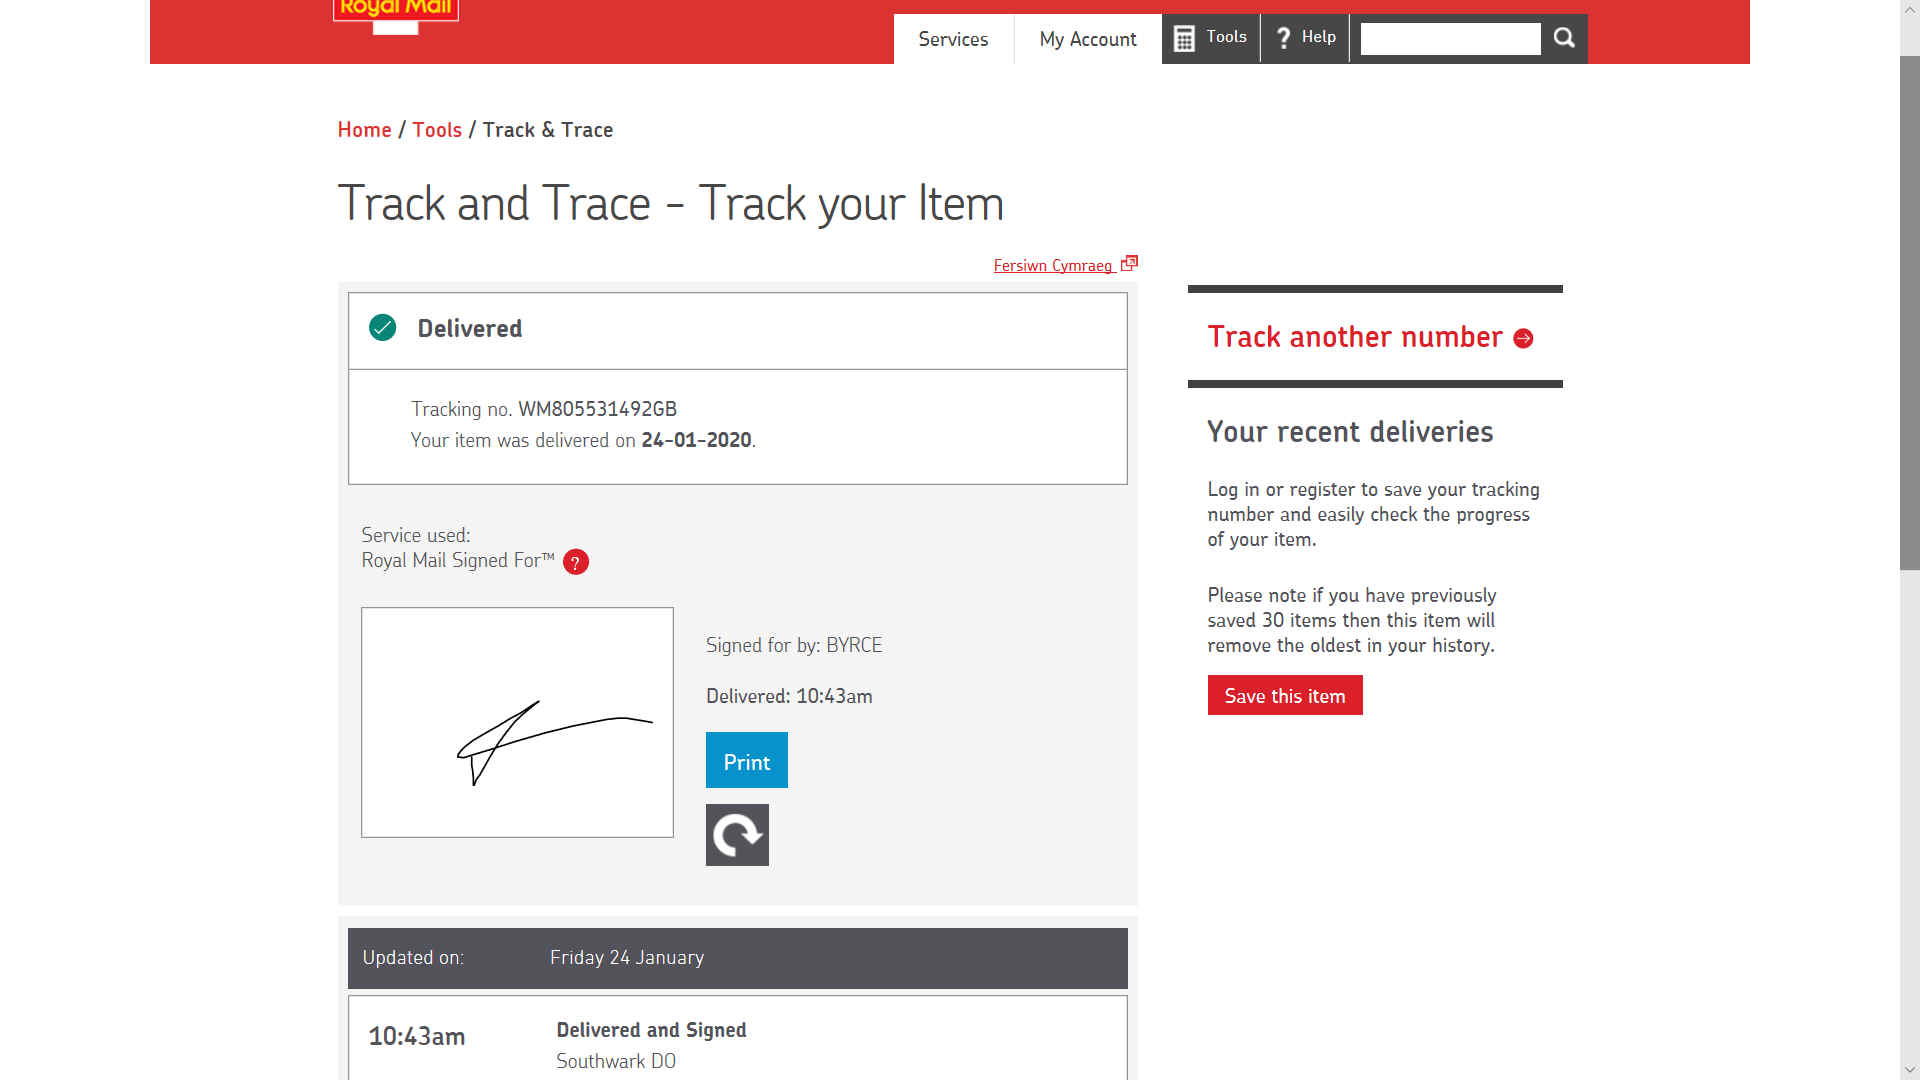Click the 'Delivered' status heading

click(x=470, y=328)
